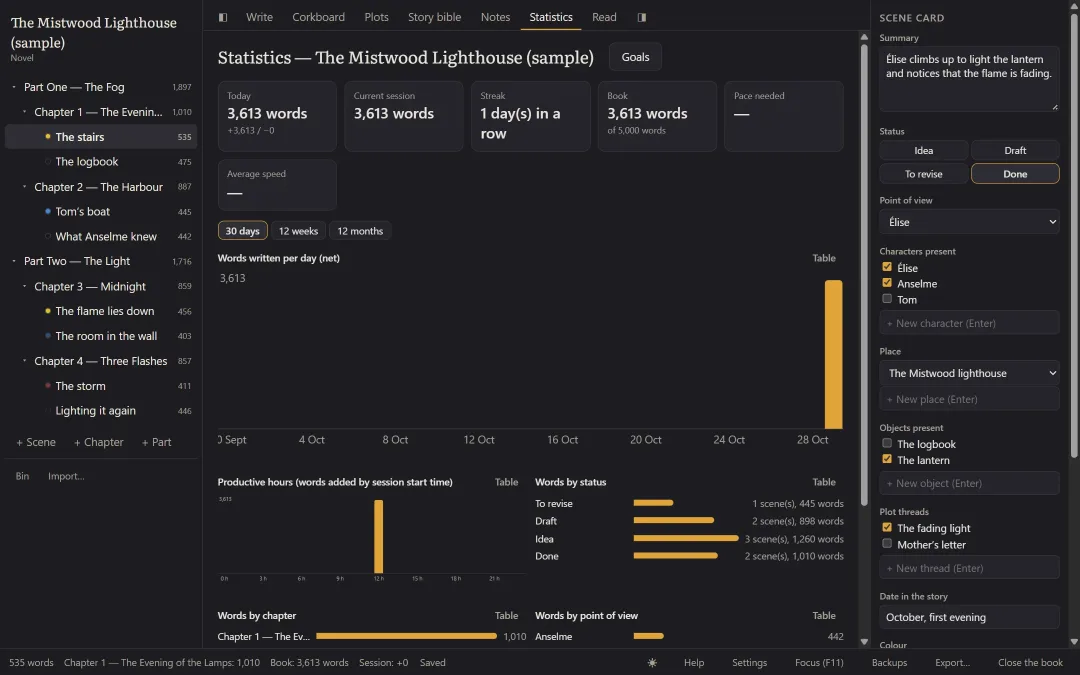Collapse Part Two — The Light
This screenshot has height=675, width=1080.
[x=14, y=261]
